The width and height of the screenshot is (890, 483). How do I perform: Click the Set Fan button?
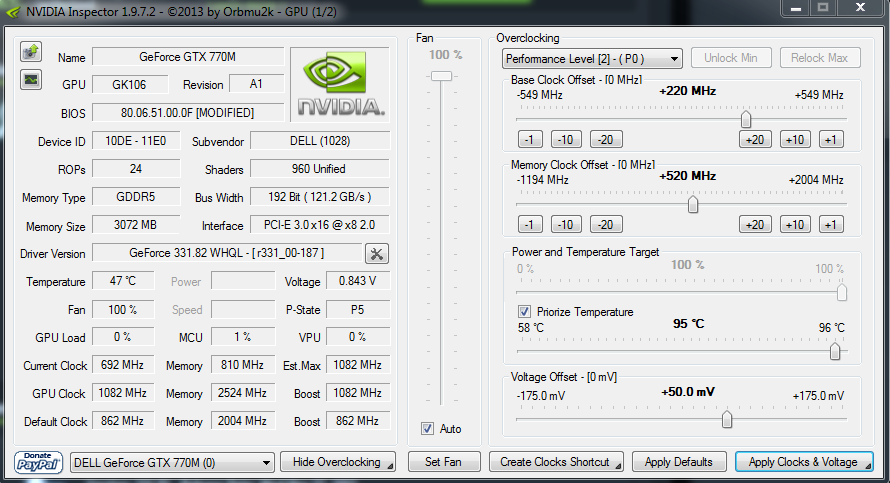444,462
